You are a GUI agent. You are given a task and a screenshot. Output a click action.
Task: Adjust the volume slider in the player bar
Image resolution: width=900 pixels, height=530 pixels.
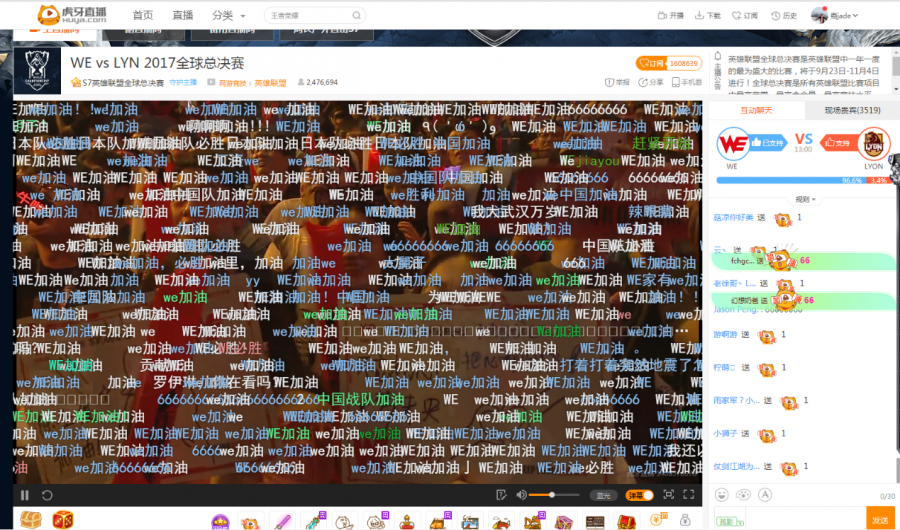[x=554, y=494]
